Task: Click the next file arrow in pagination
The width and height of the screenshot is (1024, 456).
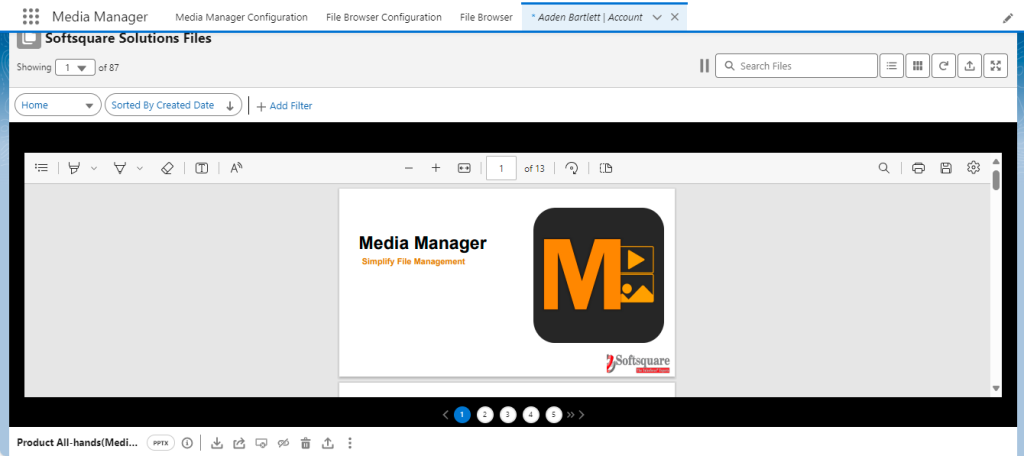Action: pyautogui.click(x=582, y=414)
